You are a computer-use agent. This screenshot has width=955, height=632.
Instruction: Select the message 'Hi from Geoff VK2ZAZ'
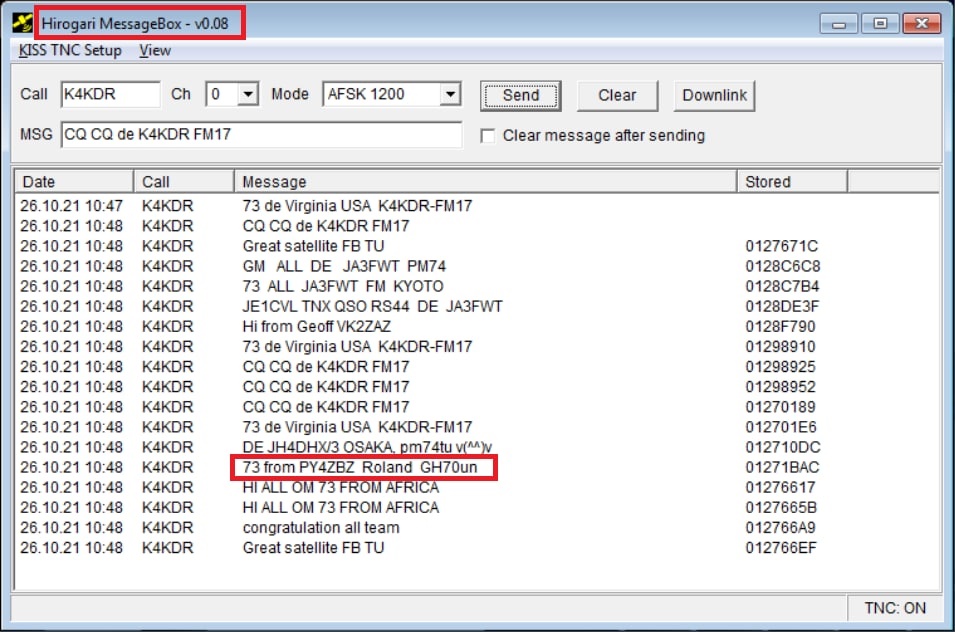click(317, 326)
